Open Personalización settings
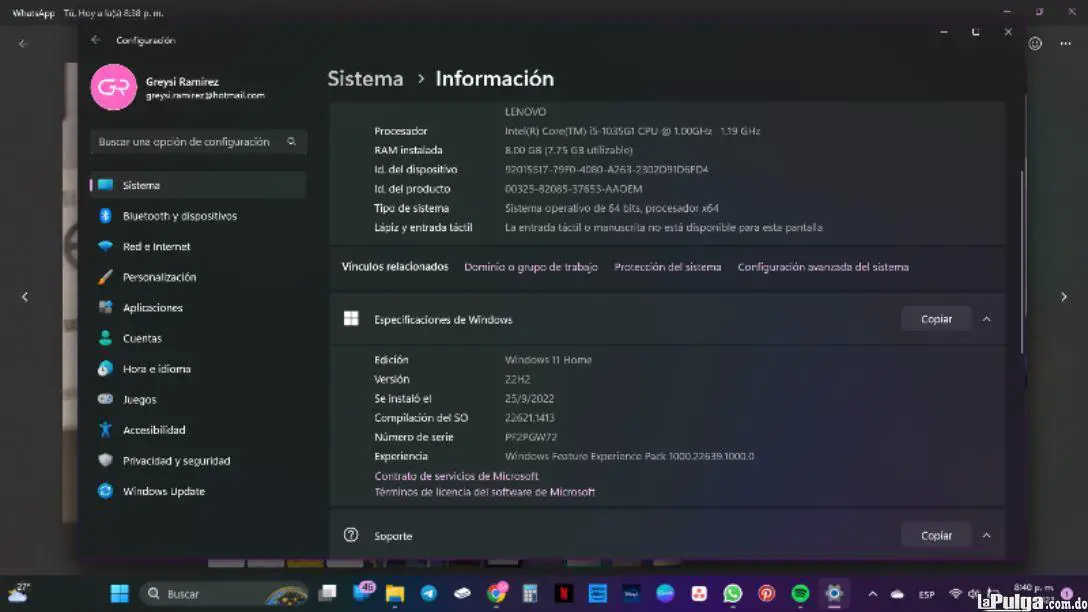 (198, 277)
